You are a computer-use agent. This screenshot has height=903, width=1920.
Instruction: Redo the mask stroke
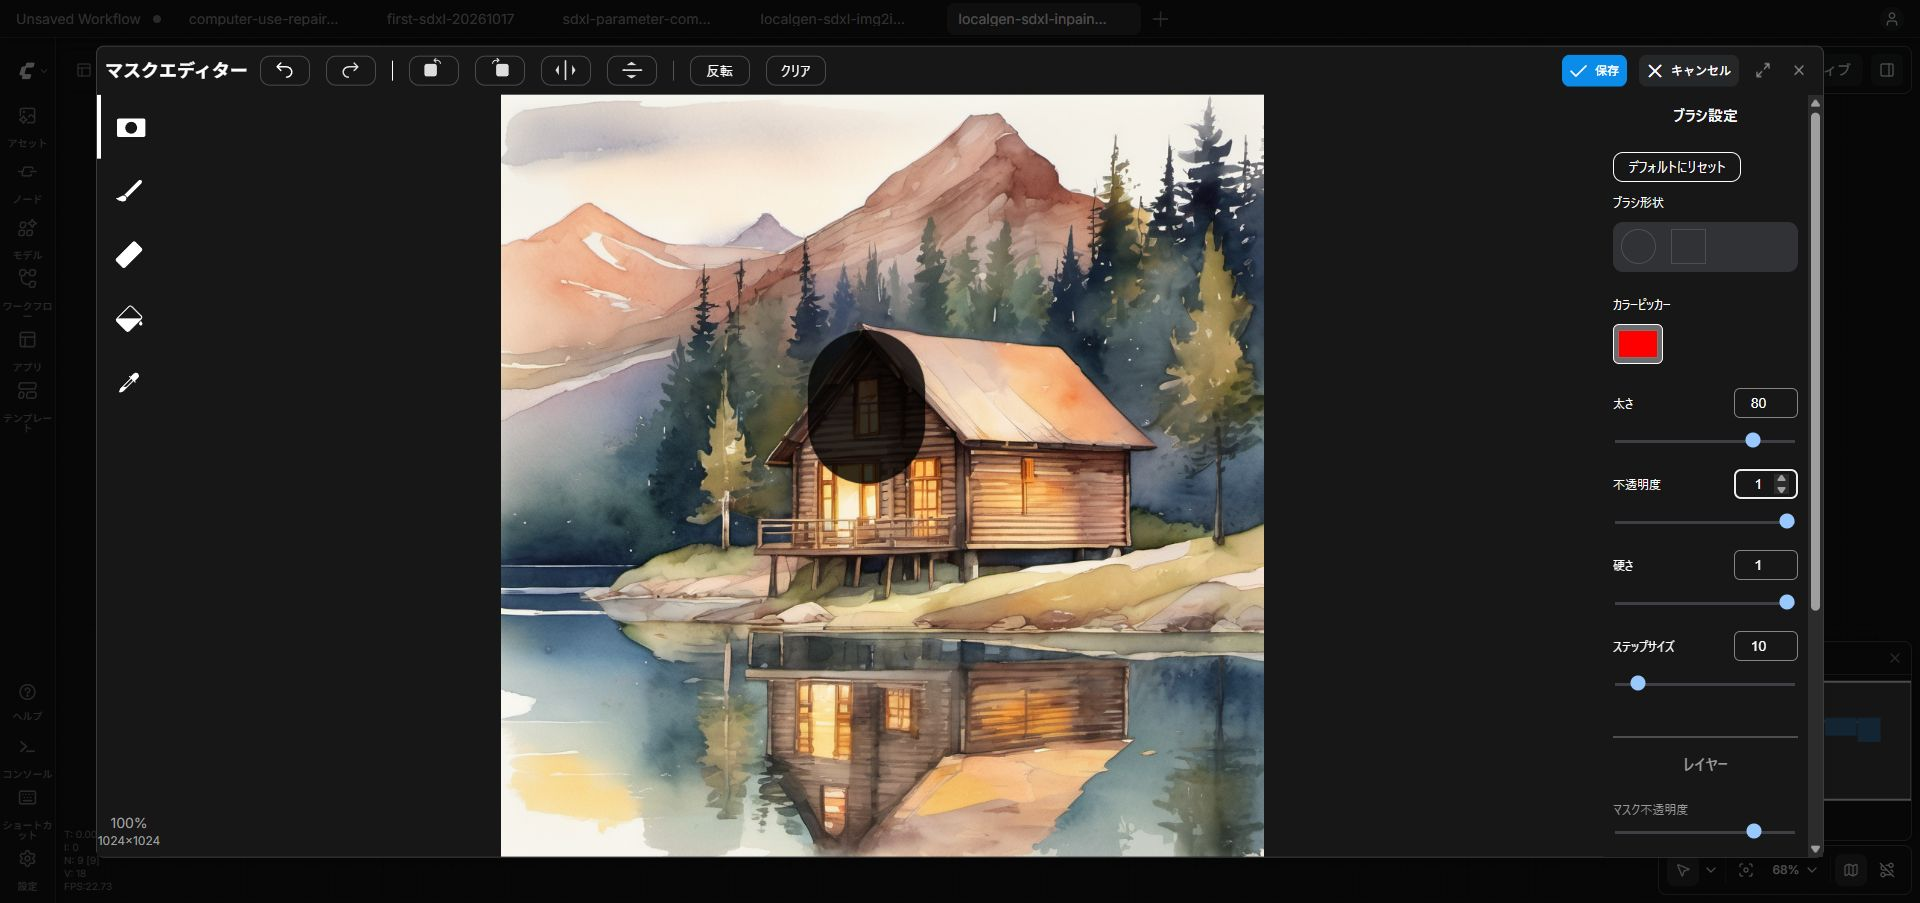[x=350, y=71]
